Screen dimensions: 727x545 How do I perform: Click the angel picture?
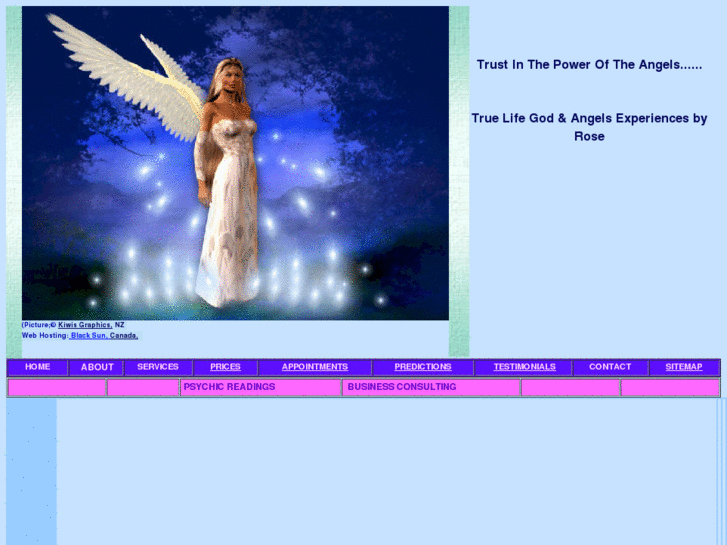point(235,163)
